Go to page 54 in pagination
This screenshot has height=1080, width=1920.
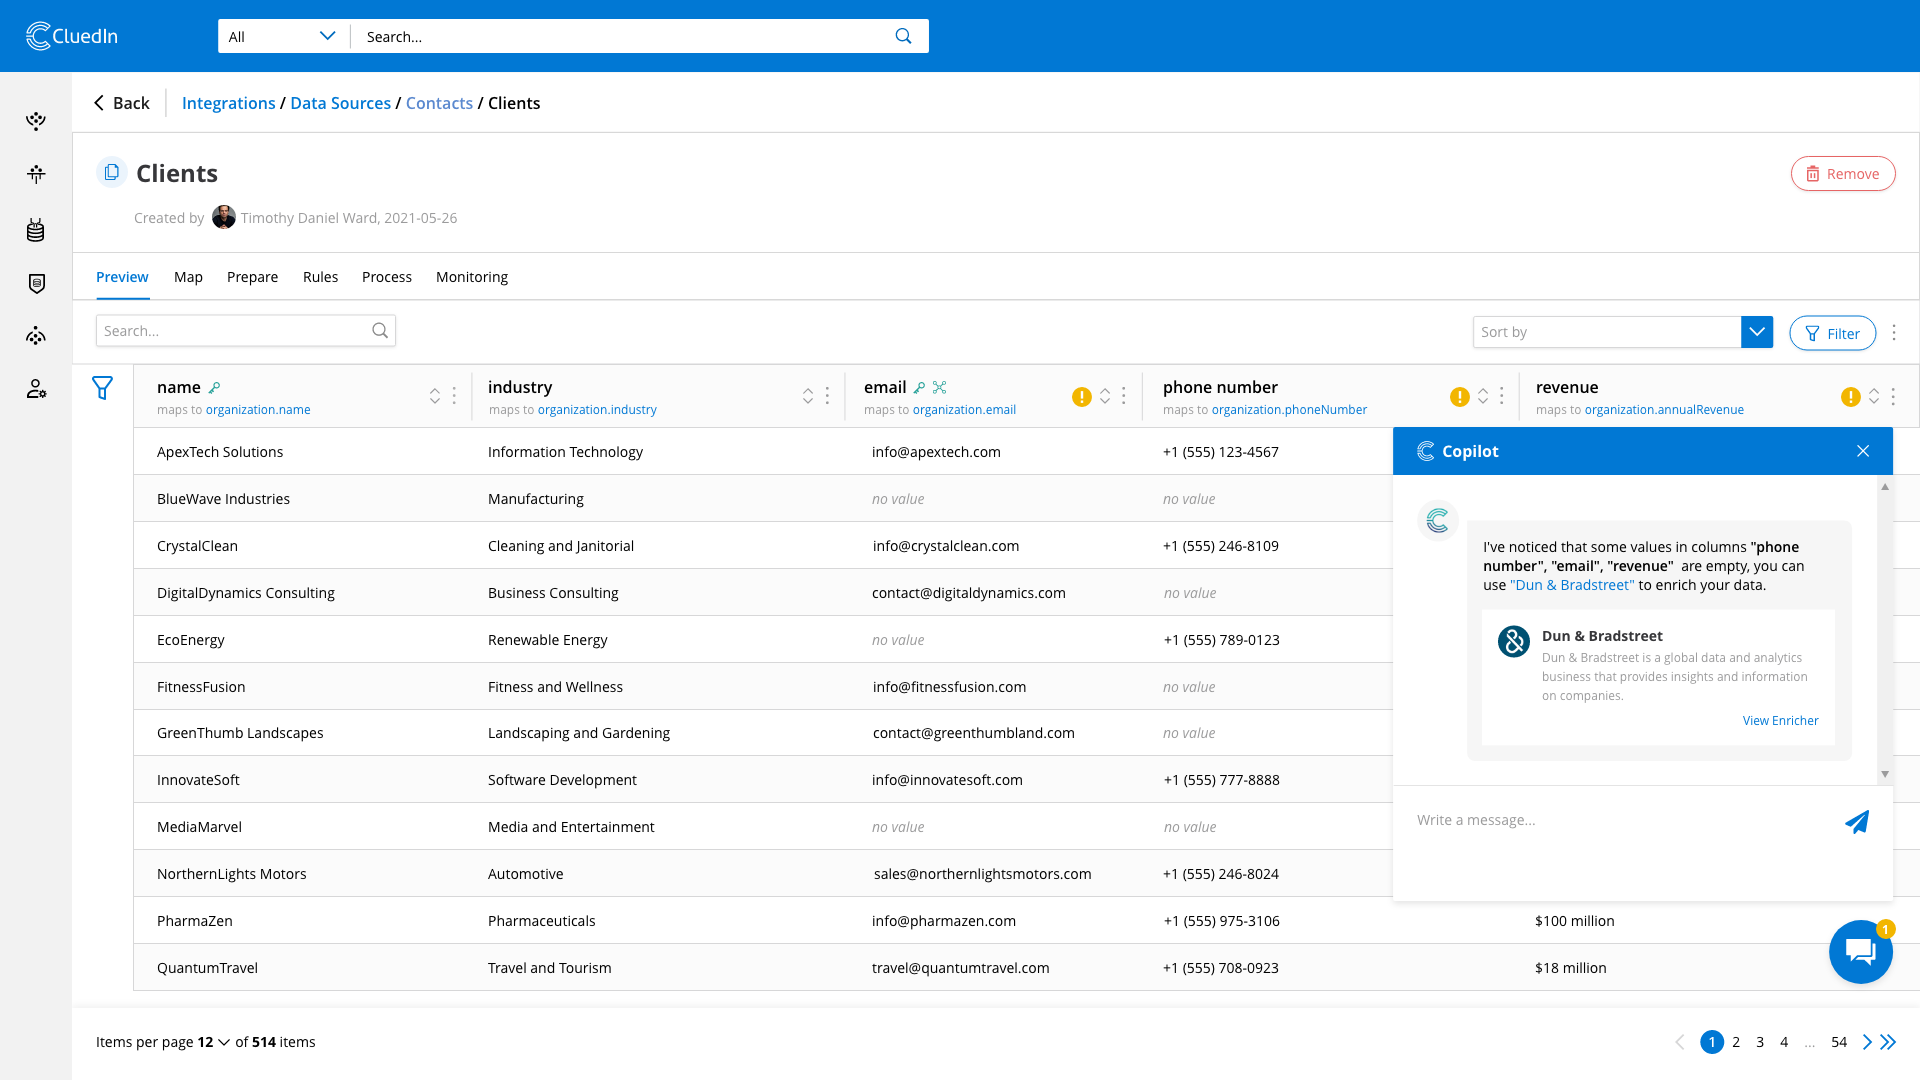(x=1839, y=1042)
